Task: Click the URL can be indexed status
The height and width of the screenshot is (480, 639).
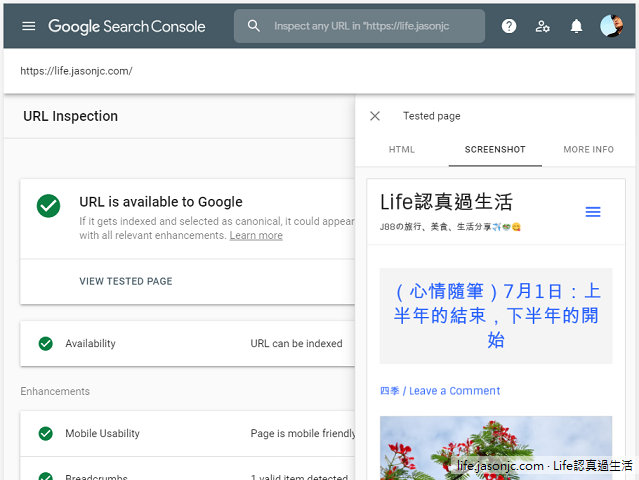Action: coord(296,343)
